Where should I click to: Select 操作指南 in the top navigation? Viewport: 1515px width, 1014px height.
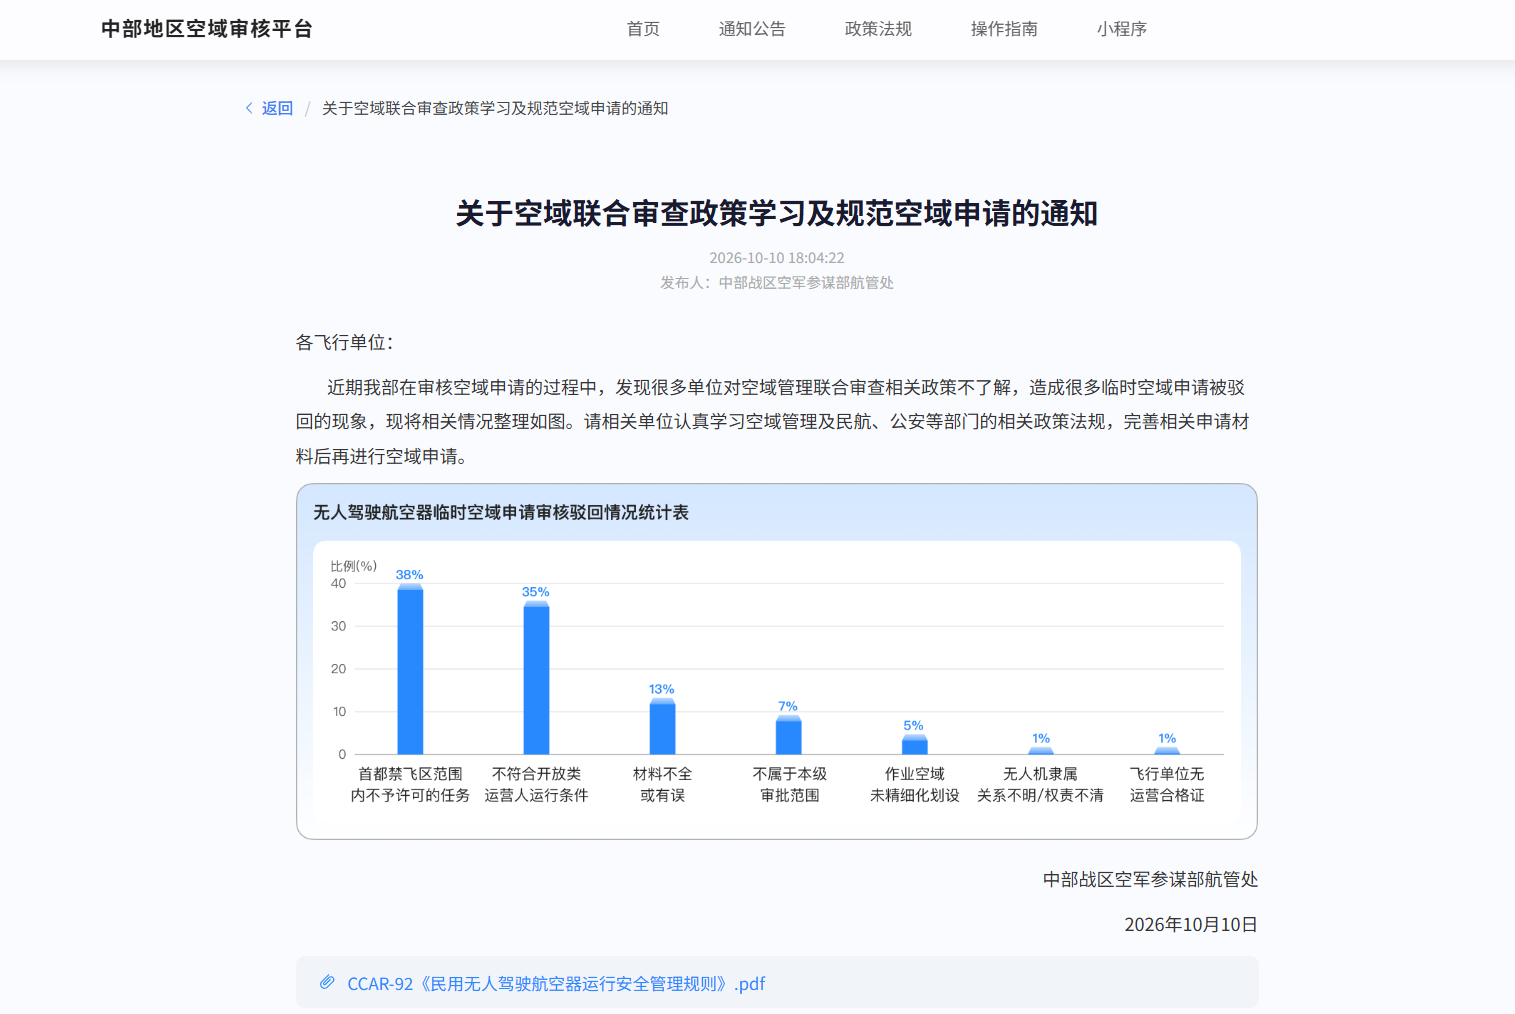(x=1004, y=29)
